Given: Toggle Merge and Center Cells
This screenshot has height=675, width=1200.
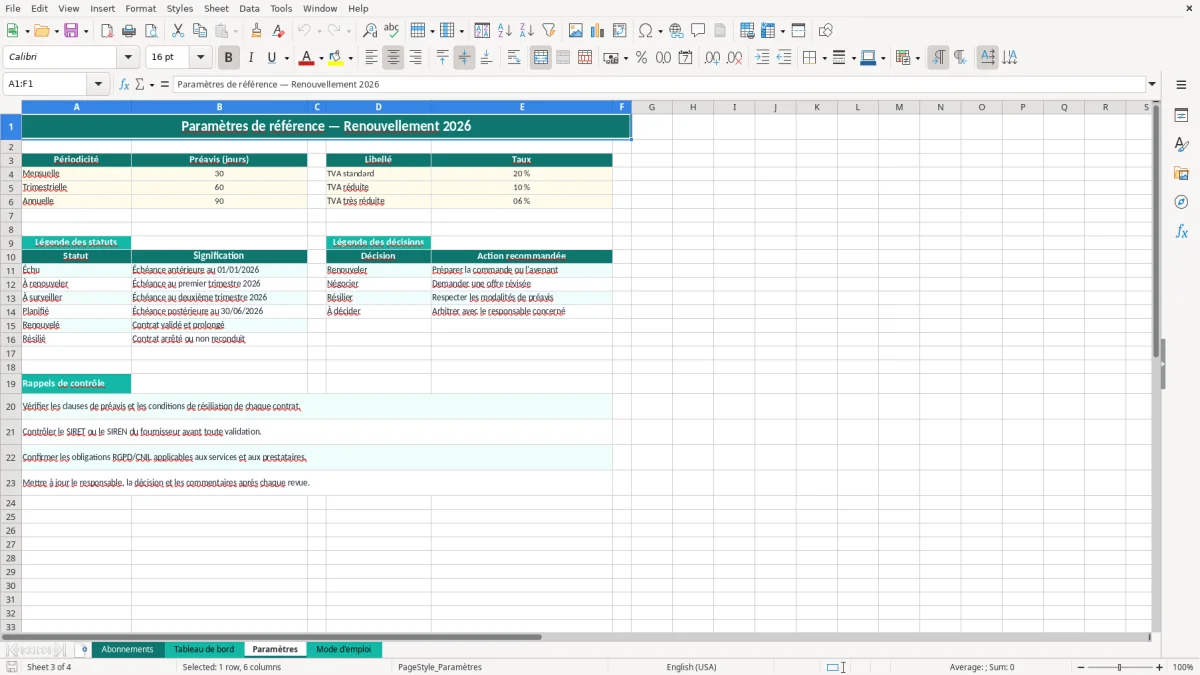Looking at the screenshot, I should tap(541, 58).
